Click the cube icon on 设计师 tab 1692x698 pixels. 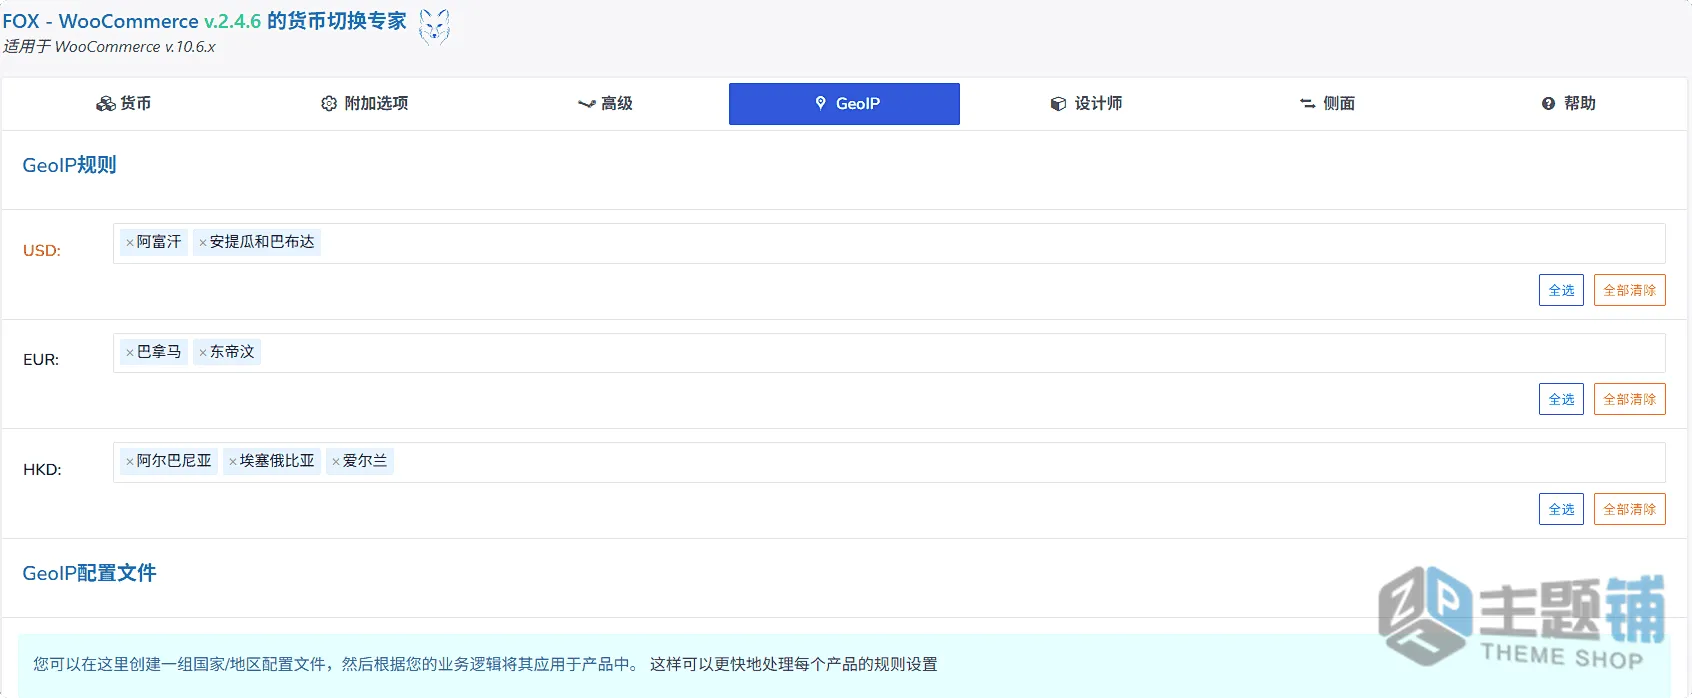[1058, 104]
